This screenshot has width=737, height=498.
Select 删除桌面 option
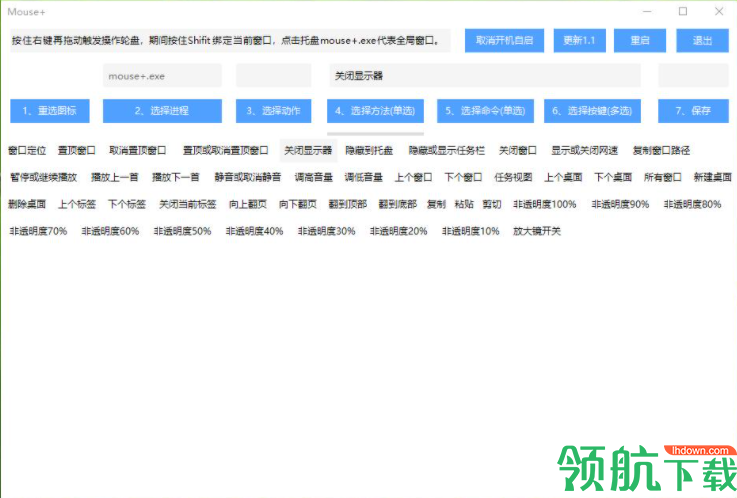pyautogui.click(x=27, y=204)
